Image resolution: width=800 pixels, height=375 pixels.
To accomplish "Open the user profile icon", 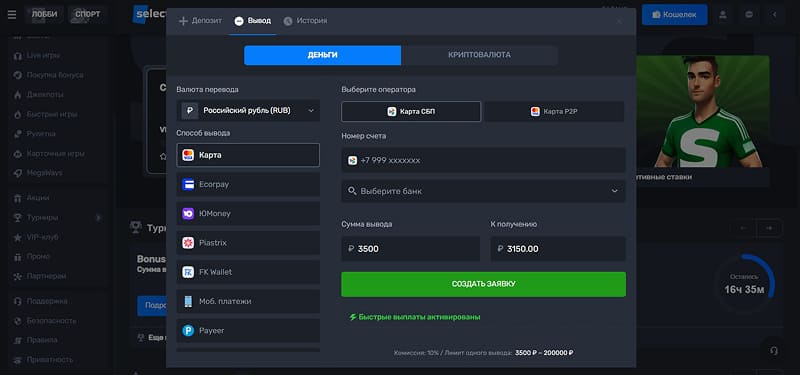I will [722, 15].
